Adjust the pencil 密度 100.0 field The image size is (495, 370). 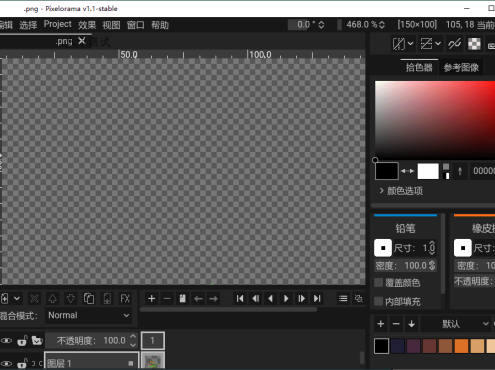pyautogui.click(x=405, y=266)
